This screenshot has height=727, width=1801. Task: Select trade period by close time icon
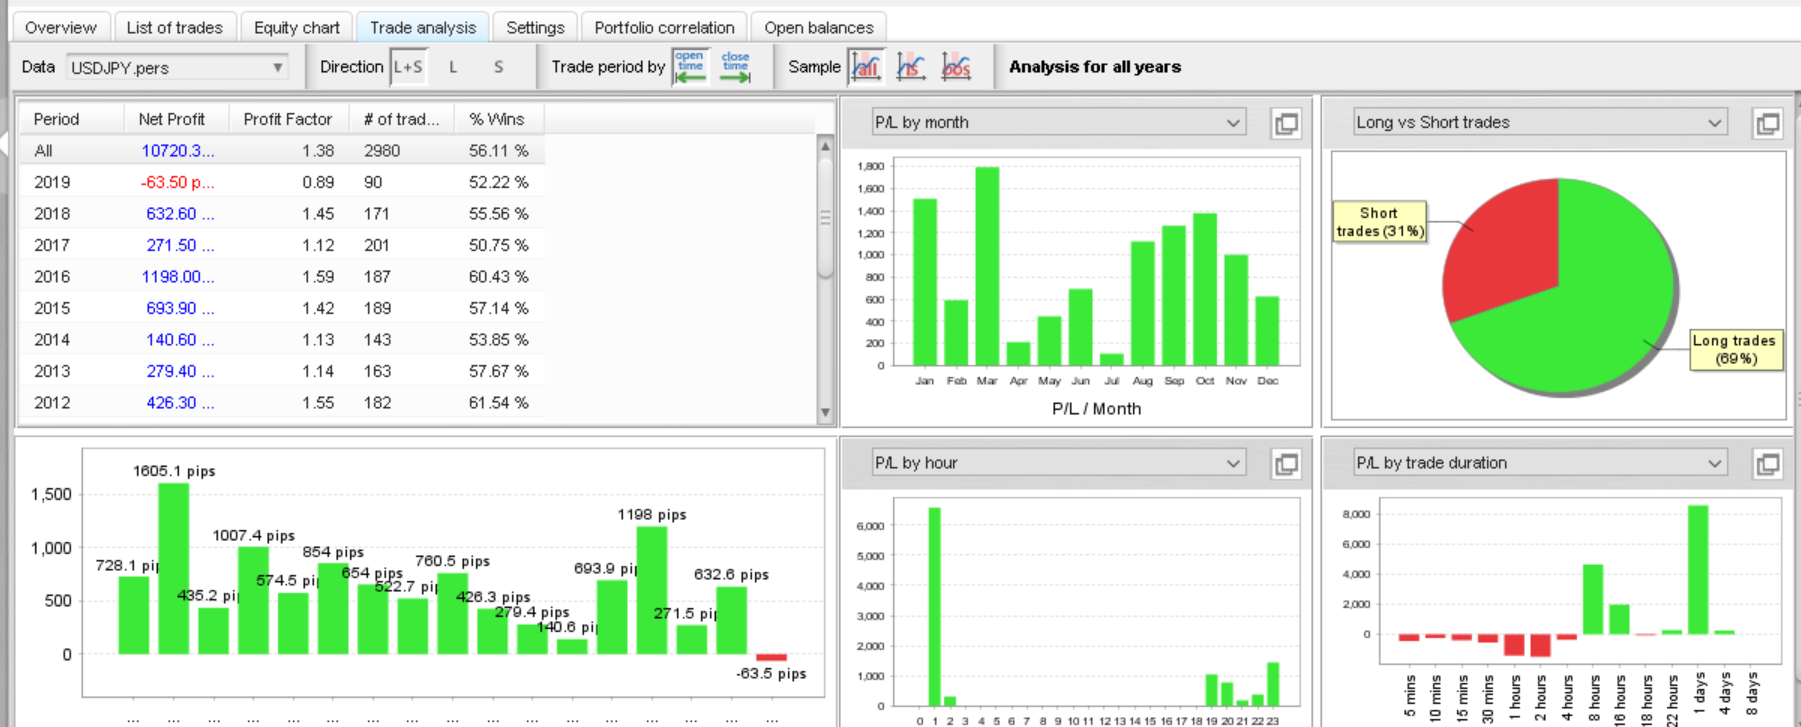[735, 67]
